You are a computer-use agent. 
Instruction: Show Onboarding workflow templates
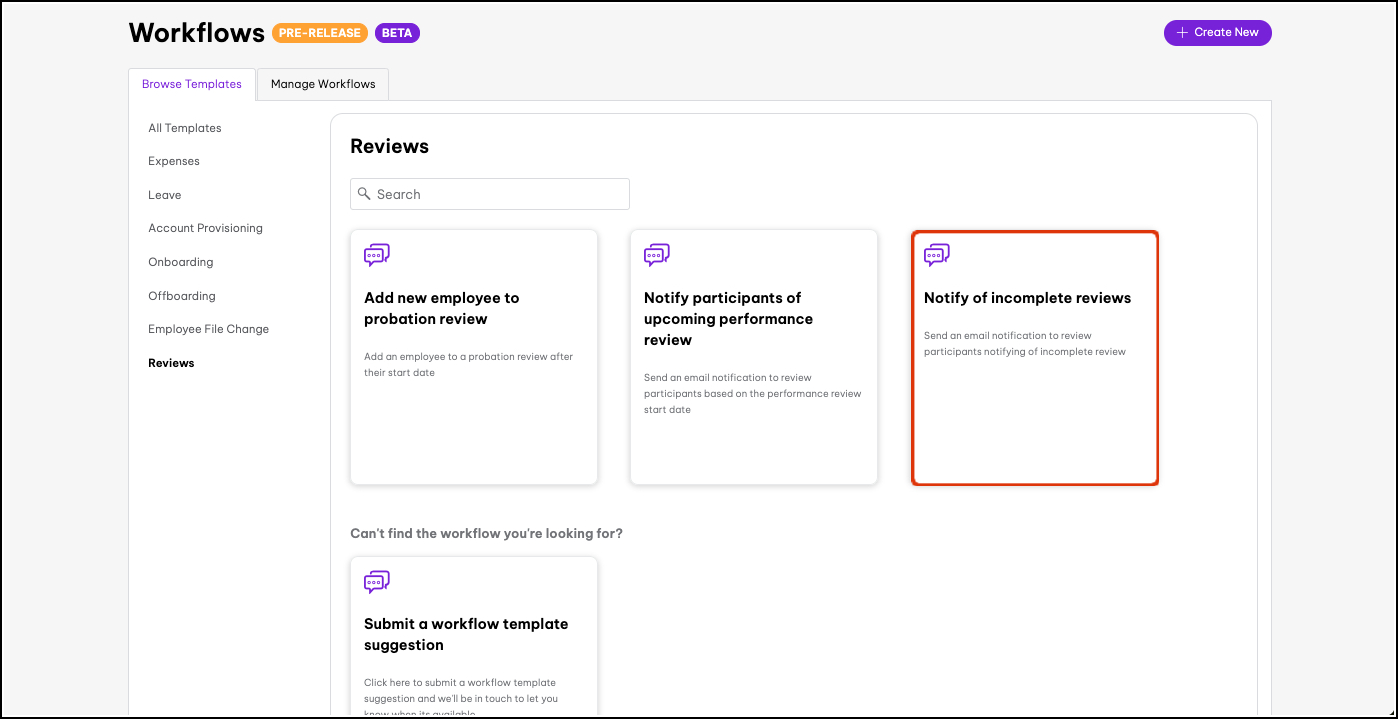pyautogui.click(x=181, y=262)
